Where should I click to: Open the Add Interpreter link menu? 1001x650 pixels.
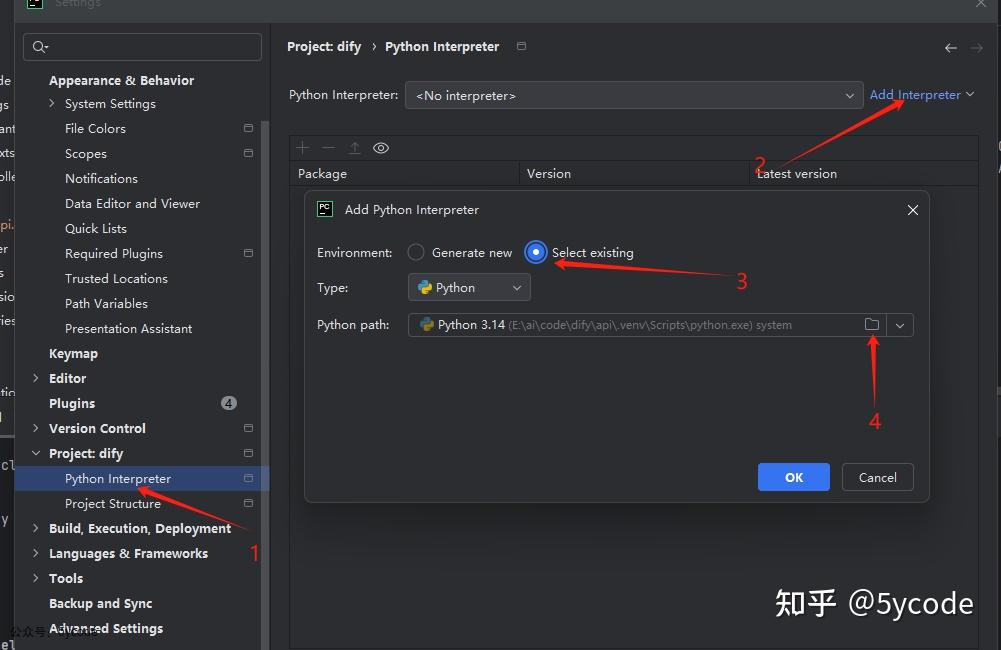[x=922, y=94]
